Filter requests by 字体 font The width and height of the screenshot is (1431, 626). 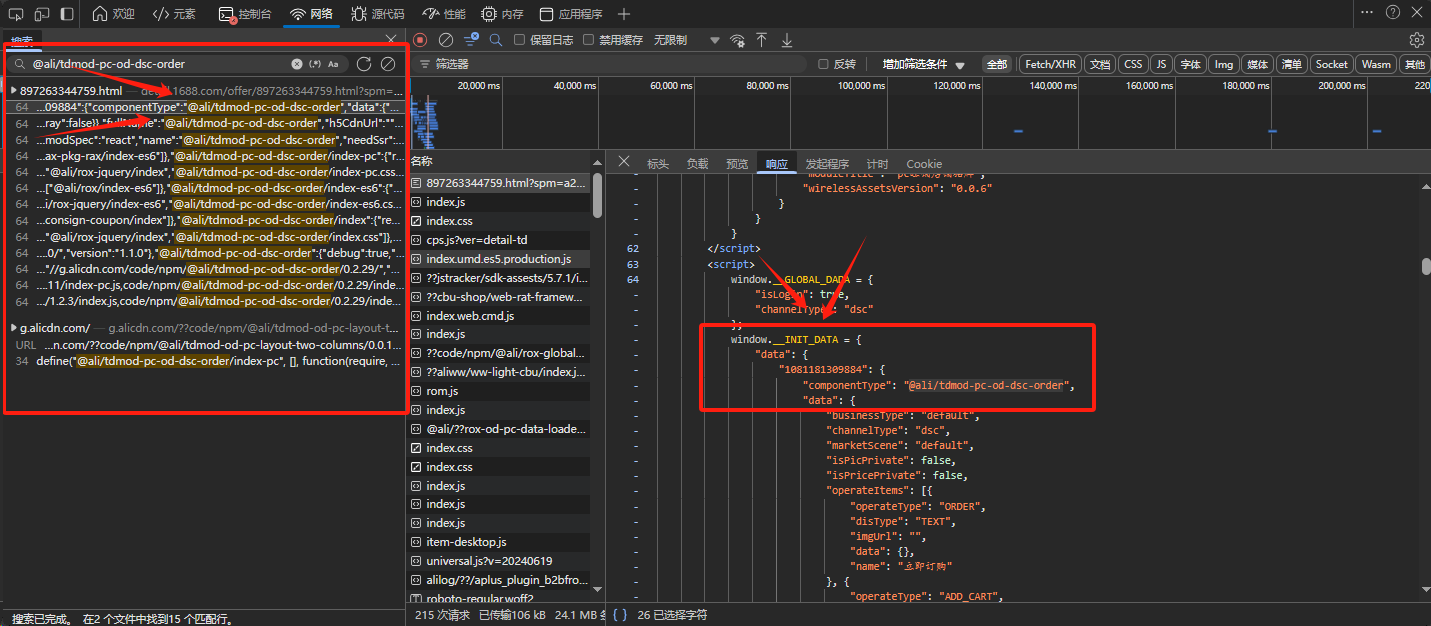click(x=1190, y=64)
